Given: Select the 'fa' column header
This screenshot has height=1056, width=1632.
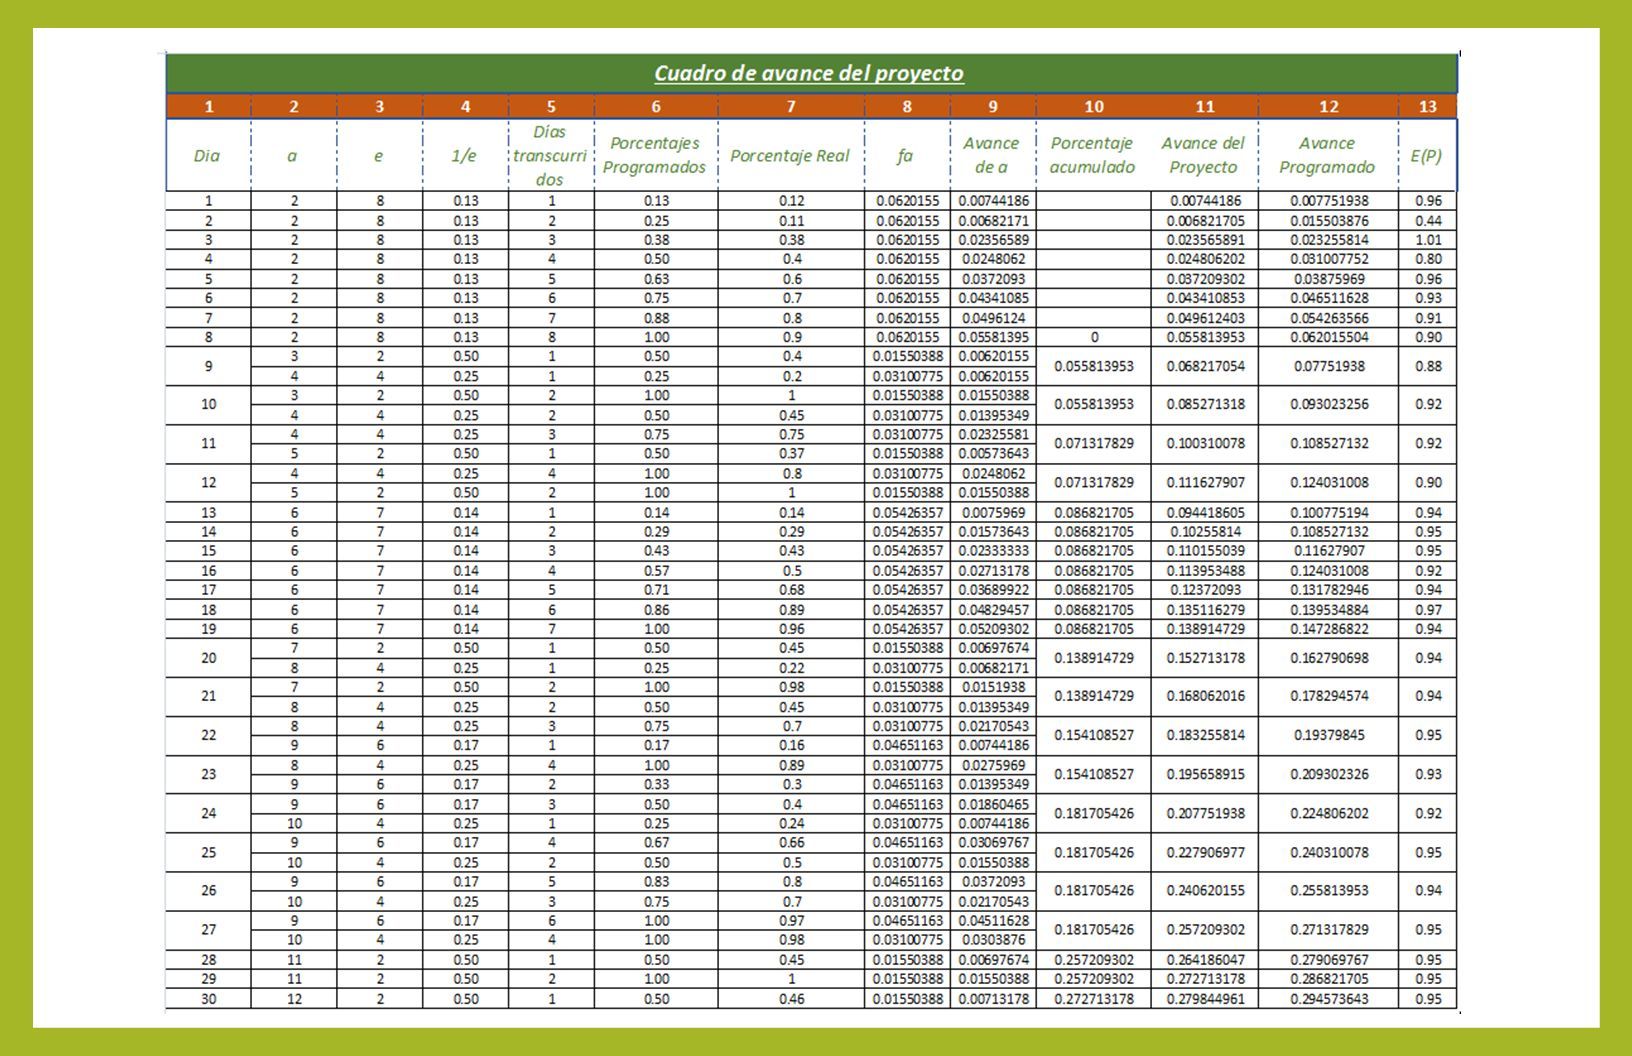Looking at the screenshot, I should [905, 155].
